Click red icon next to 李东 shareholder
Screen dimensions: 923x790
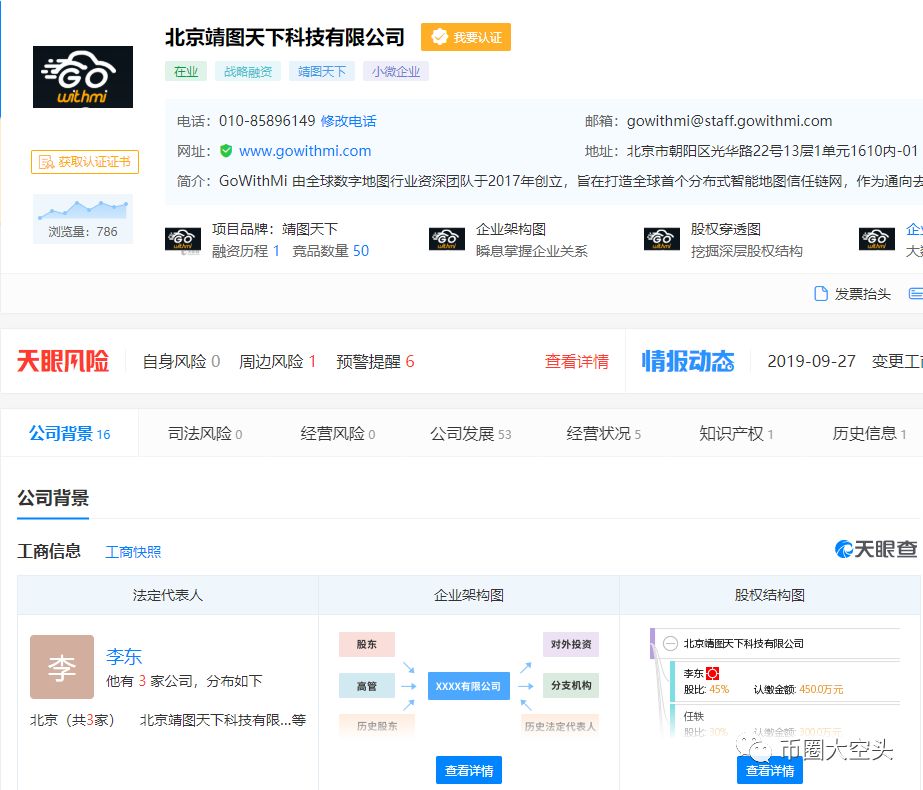(x=712, y=673)
